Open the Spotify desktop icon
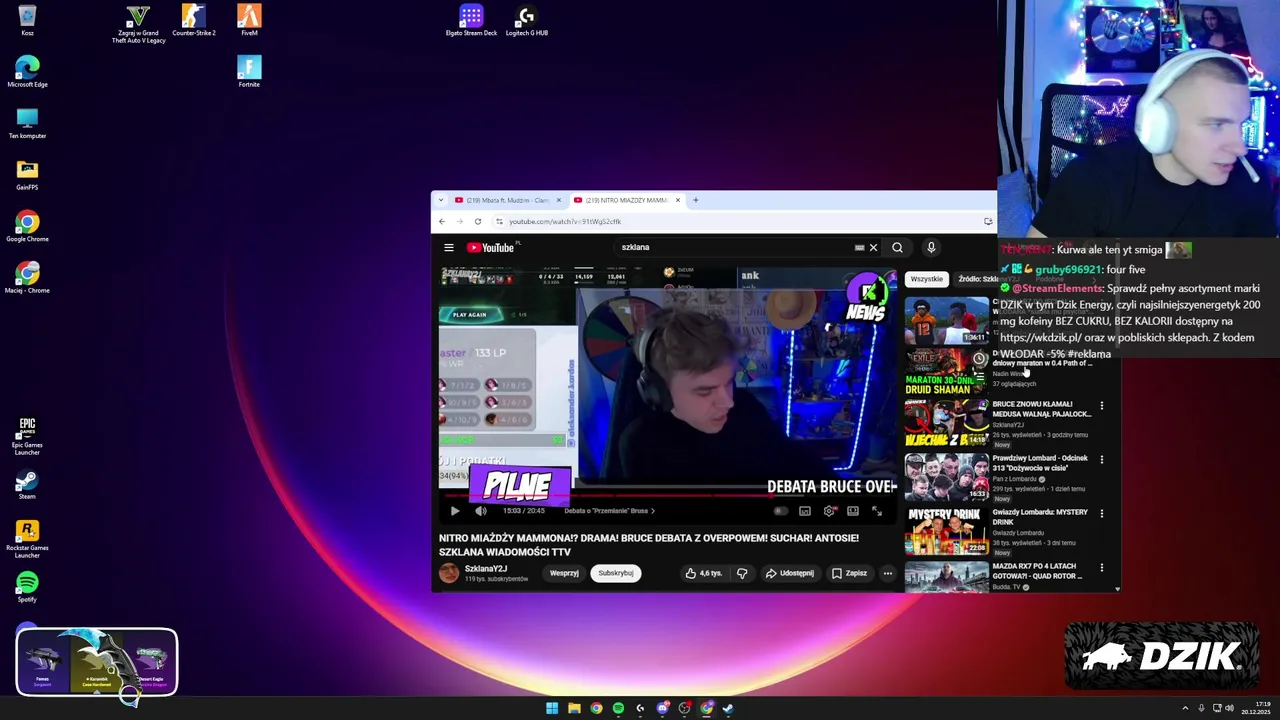 pos(27,587)
